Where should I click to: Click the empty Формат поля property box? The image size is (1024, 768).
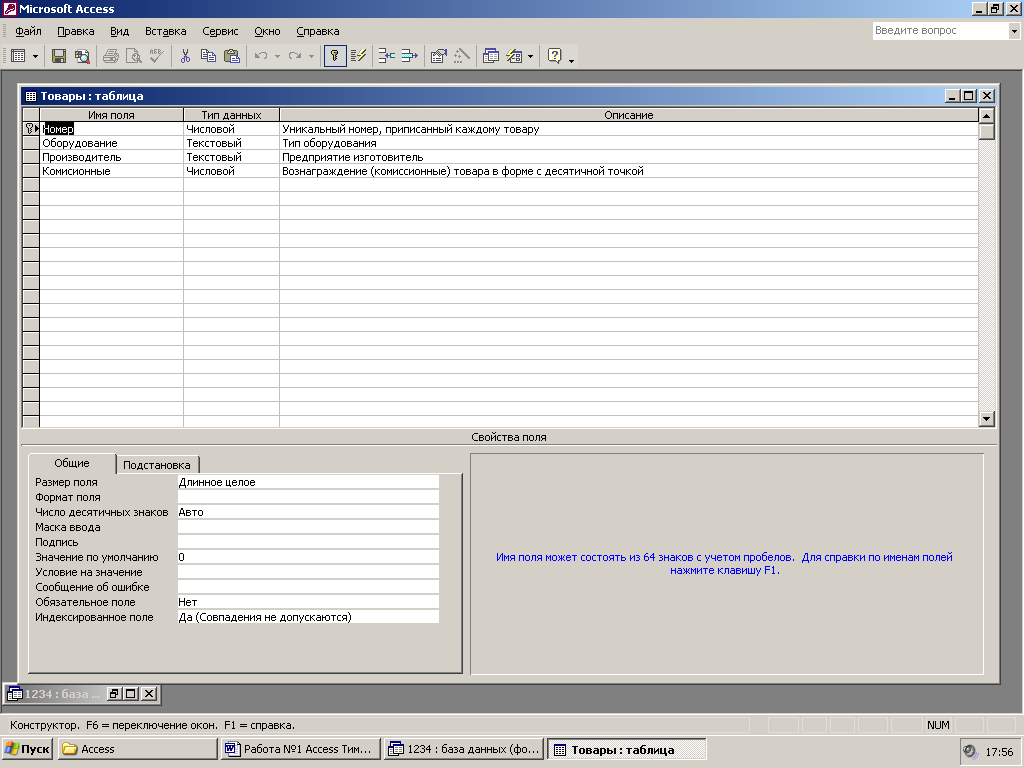[x=308, y=497]
